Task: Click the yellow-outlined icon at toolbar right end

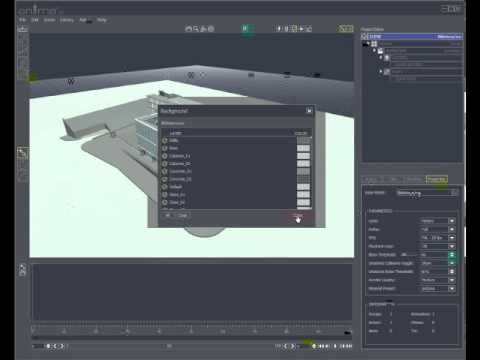Action: click(345, 29)
